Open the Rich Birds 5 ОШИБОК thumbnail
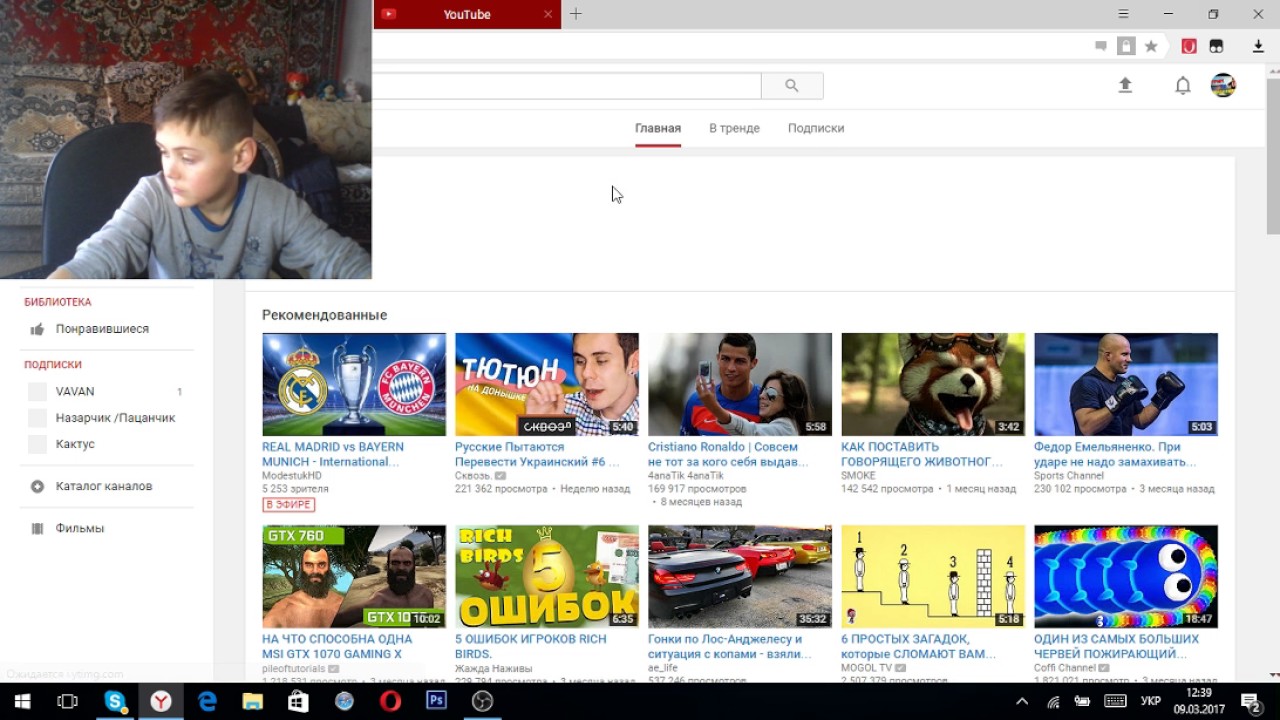 [x=547, y=577]
